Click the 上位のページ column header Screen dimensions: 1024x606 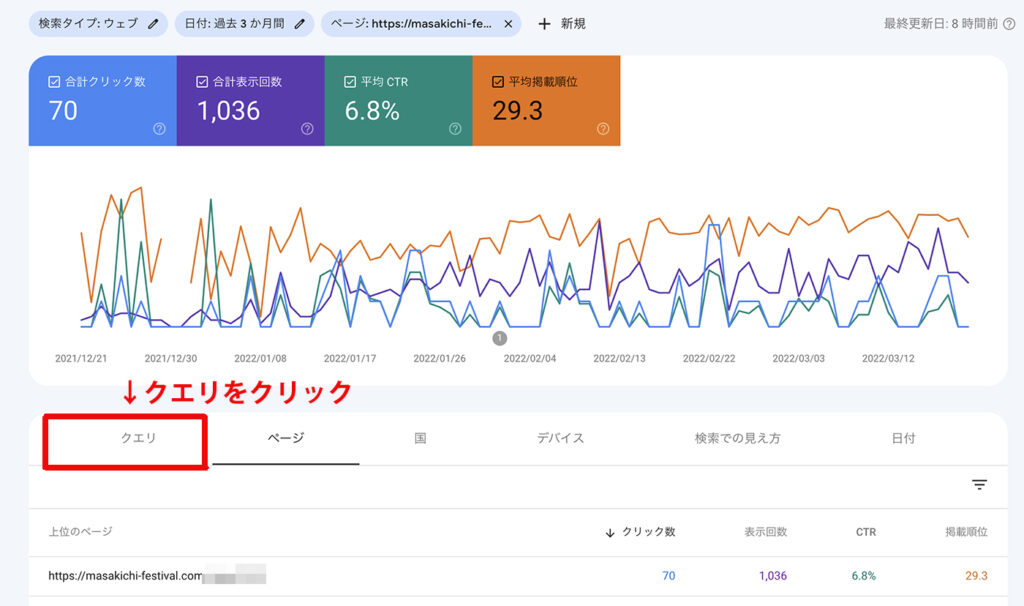(x=80, y=532)
